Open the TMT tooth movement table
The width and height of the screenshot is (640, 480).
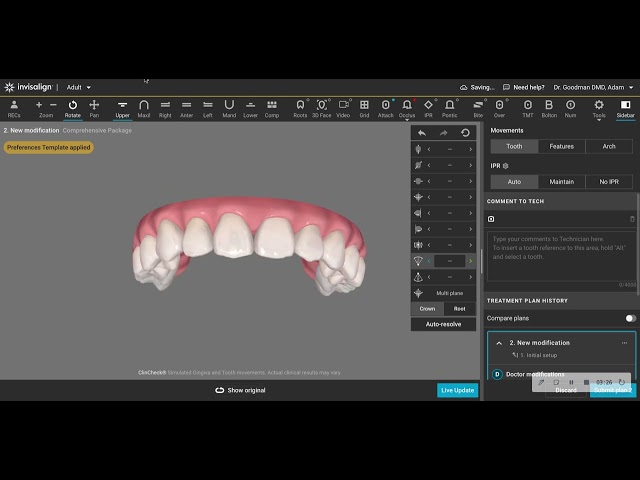tap(528, 109)
